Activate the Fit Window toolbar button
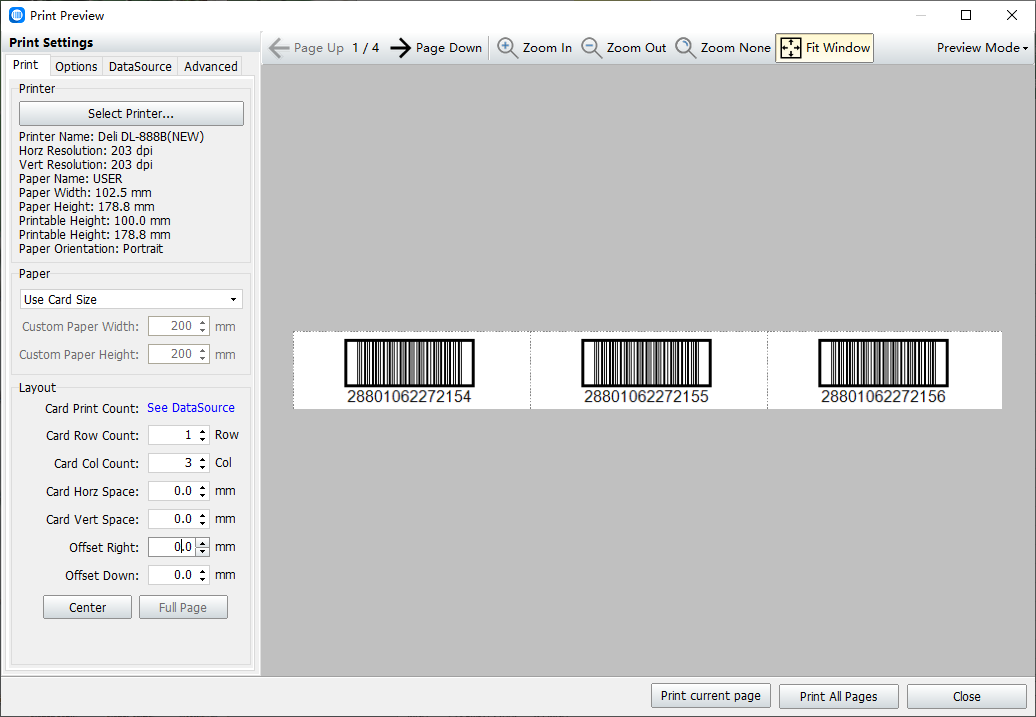The image size is (1036, 717). click(x=825, y=48)
